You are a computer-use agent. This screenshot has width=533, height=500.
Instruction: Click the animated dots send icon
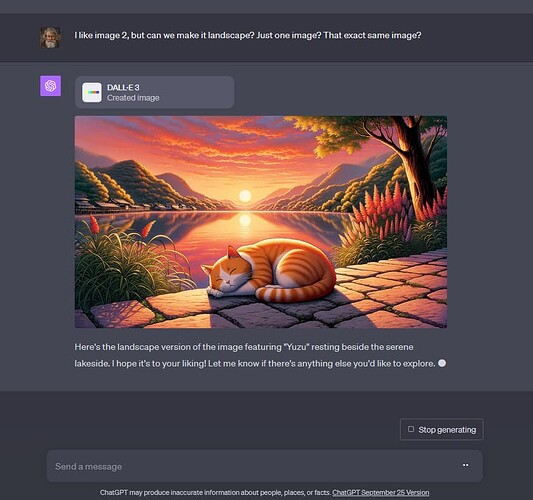point(465,465)
